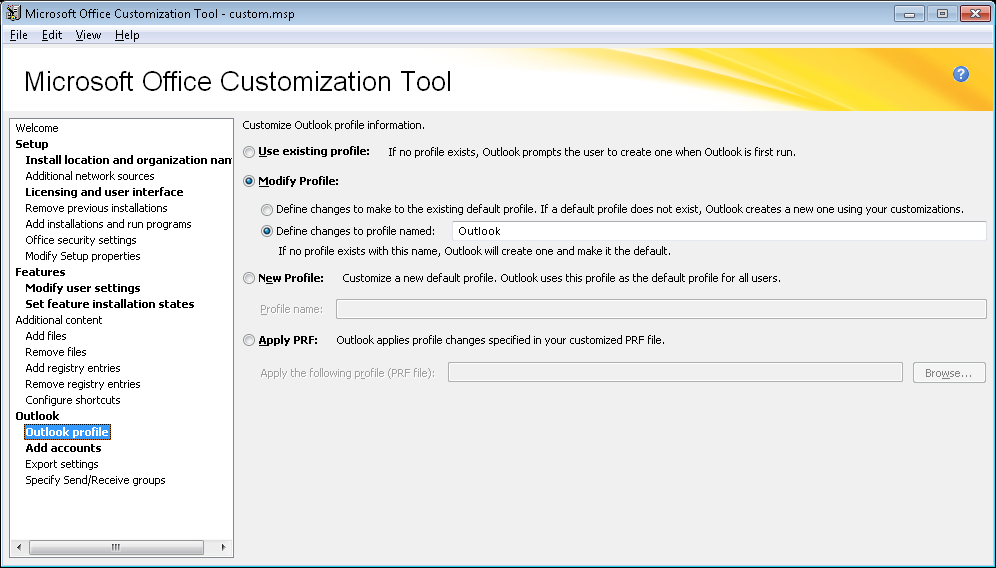
Task: Select the Apply PRF radio button
Action: (x=249, y=341)
